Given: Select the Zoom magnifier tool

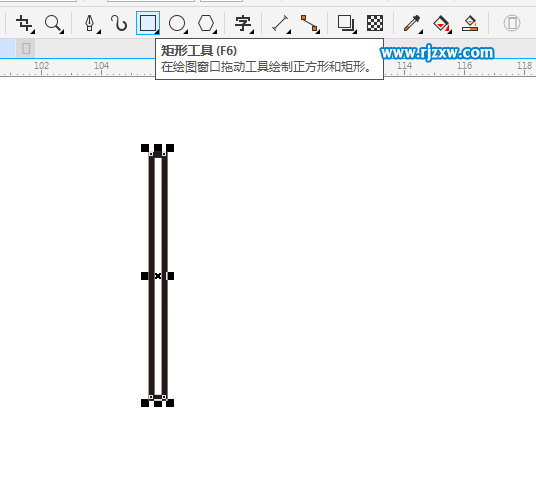Looking at the screenshot, I should pyautogui.click(x=54, y=24).
